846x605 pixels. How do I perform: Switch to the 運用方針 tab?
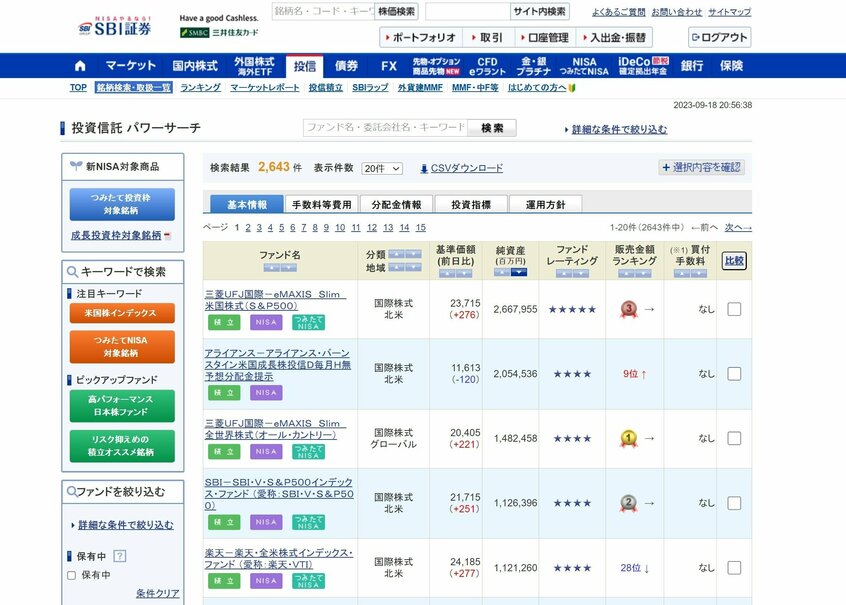545,204
